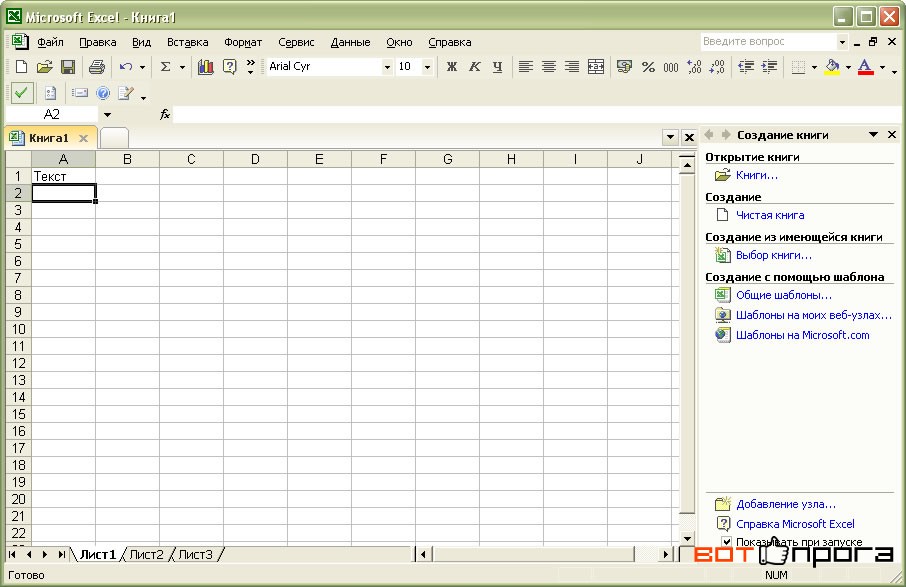Open the undo history dropdown arrow
This screenshot has height=587, width=906.
tap(142, 67)
